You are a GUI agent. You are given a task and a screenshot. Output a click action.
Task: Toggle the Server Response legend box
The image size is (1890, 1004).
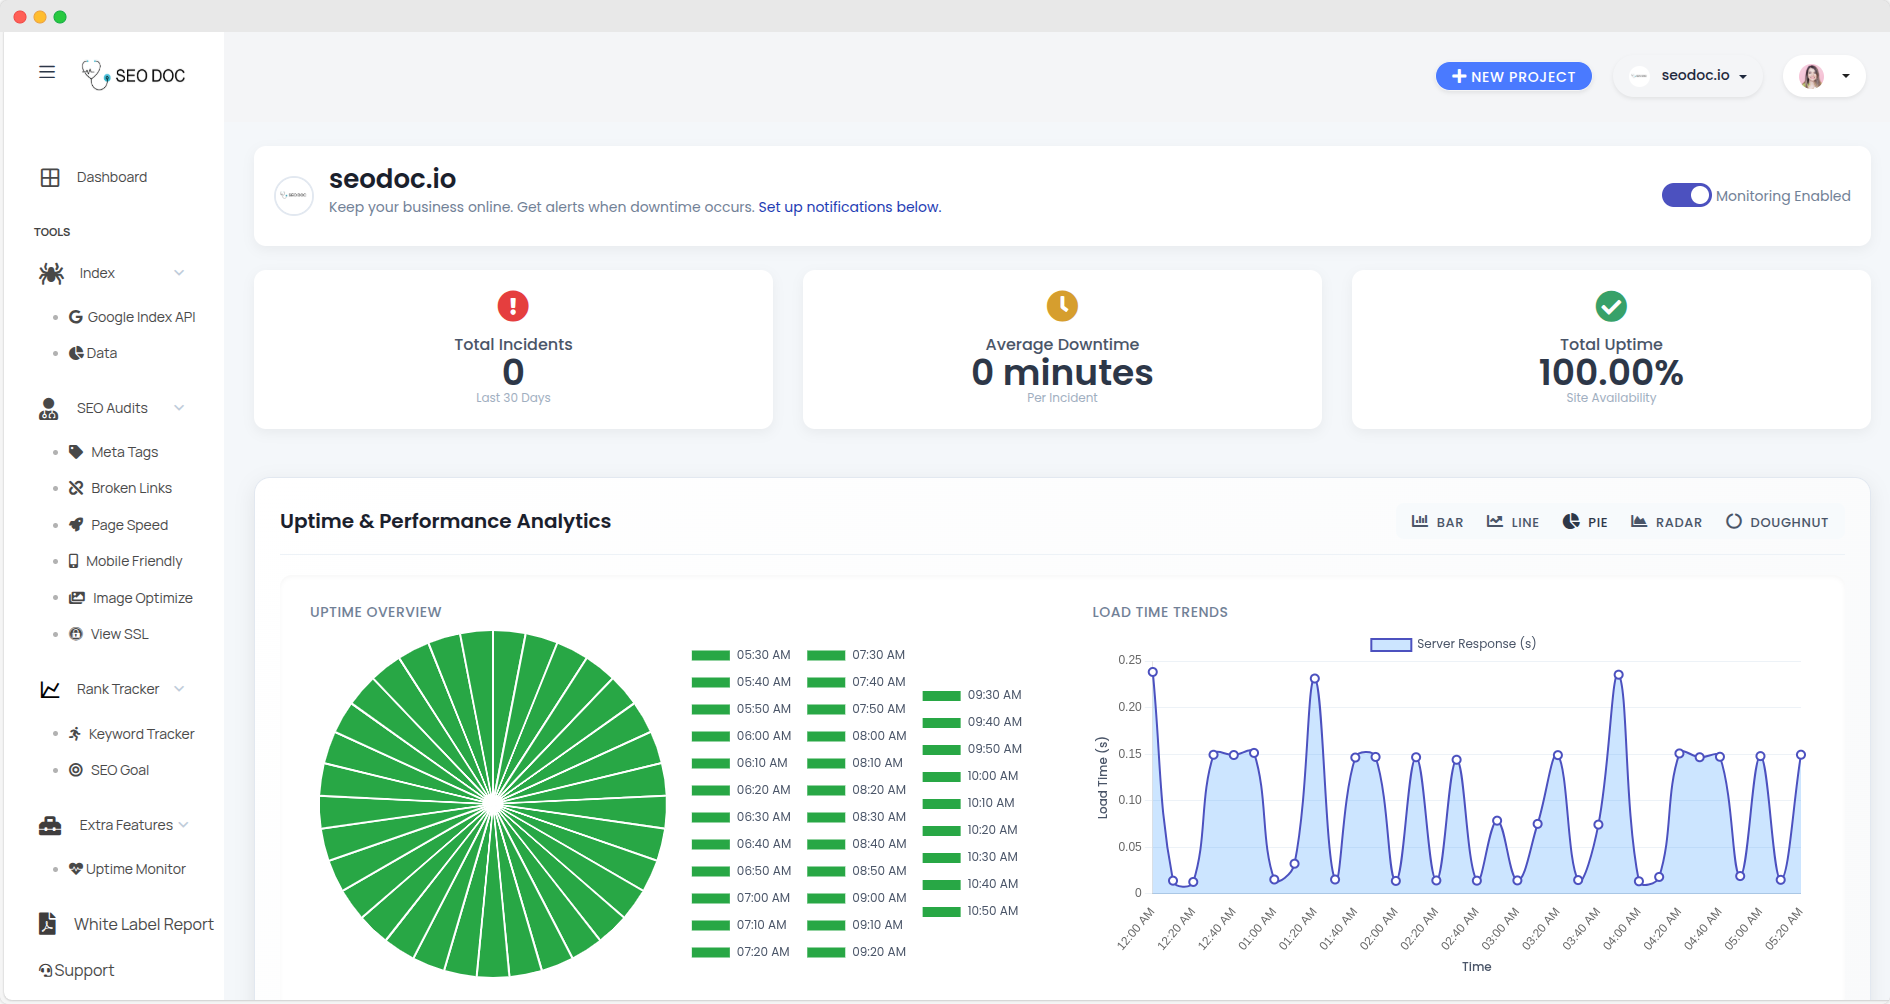[x=1390, y=645]
